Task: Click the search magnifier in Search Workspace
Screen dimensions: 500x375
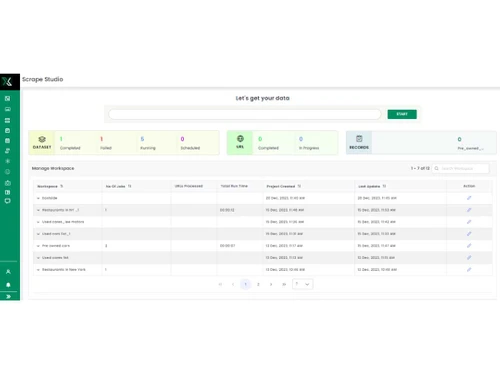Action: 436,168
